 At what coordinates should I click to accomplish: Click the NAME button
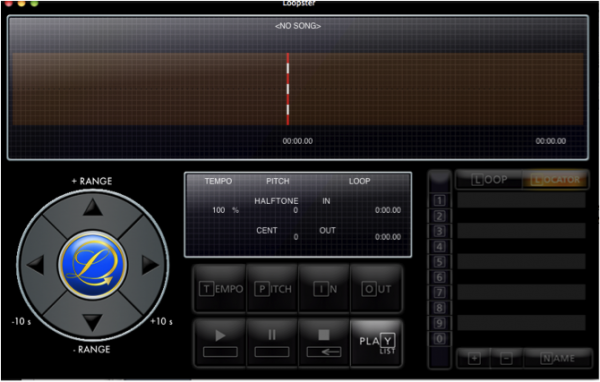[558, 359]
